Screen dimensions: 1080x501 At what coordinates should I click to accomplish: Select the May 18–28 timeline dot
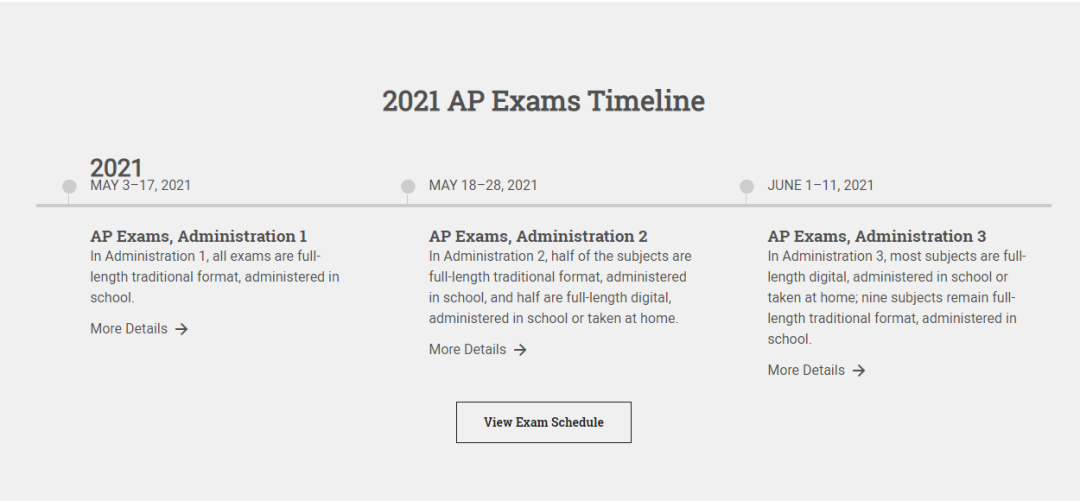pos(408,187)
